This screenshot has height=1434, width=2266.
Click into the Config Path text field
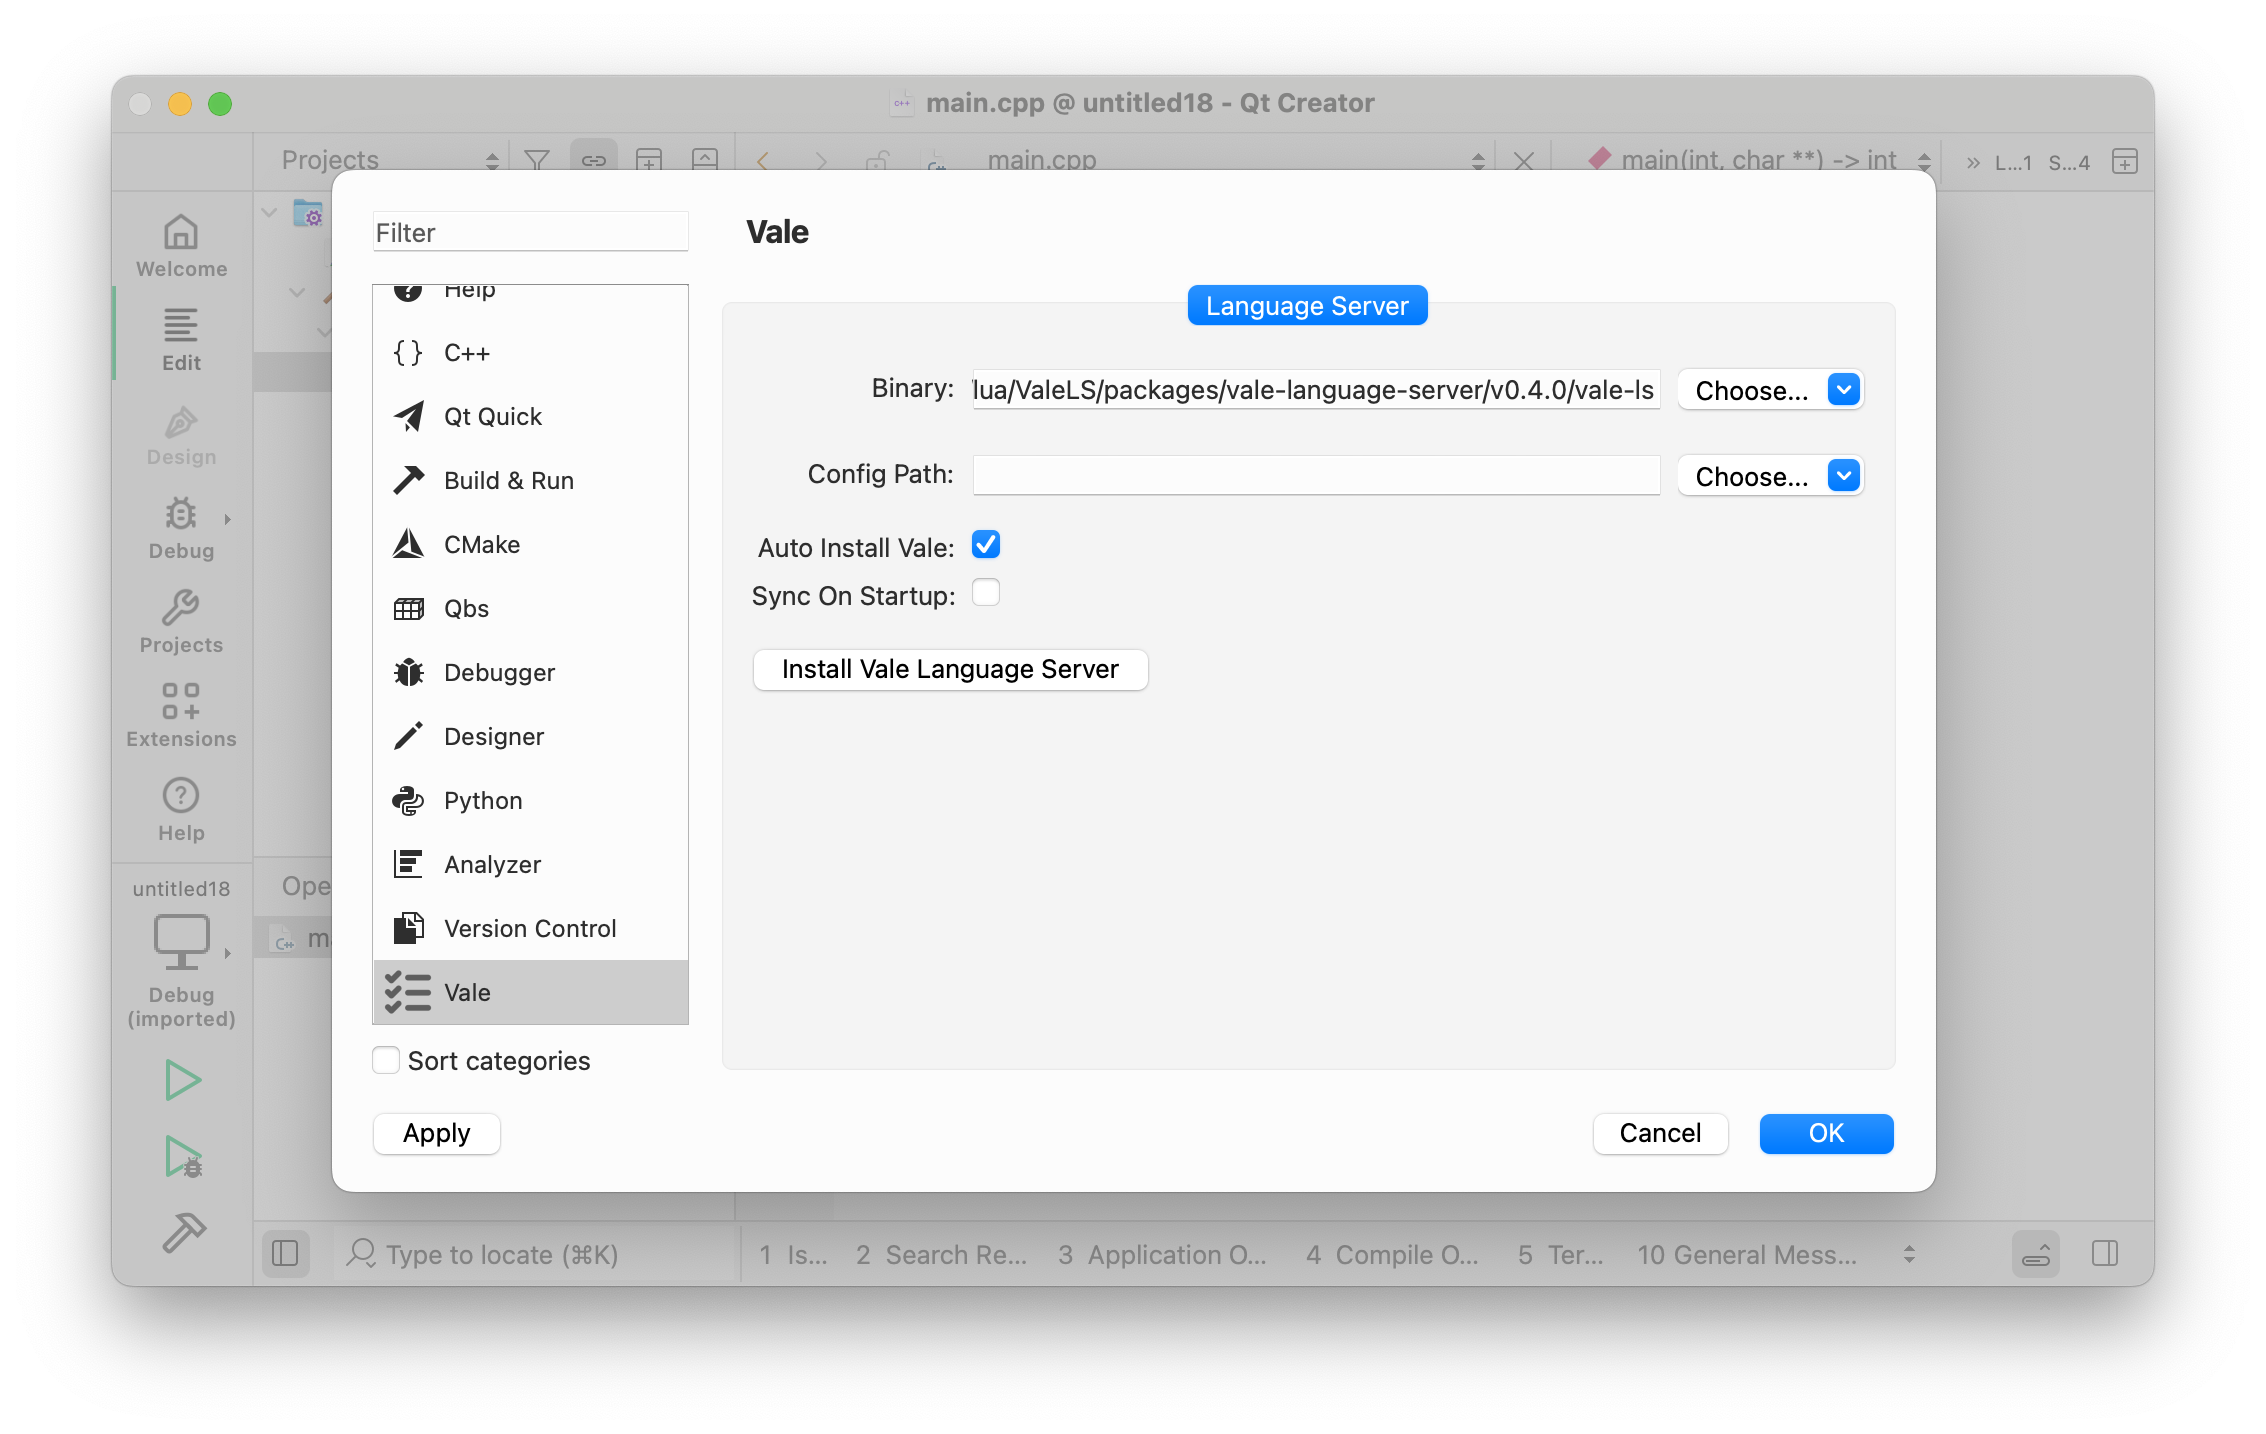tap(1315, 475)
